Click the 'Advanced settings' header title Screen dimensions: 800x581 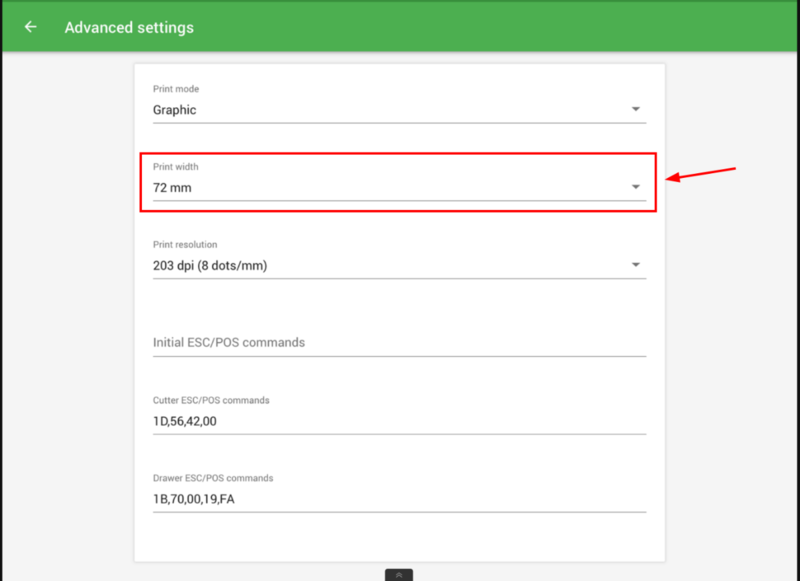(x=129, y=27)
